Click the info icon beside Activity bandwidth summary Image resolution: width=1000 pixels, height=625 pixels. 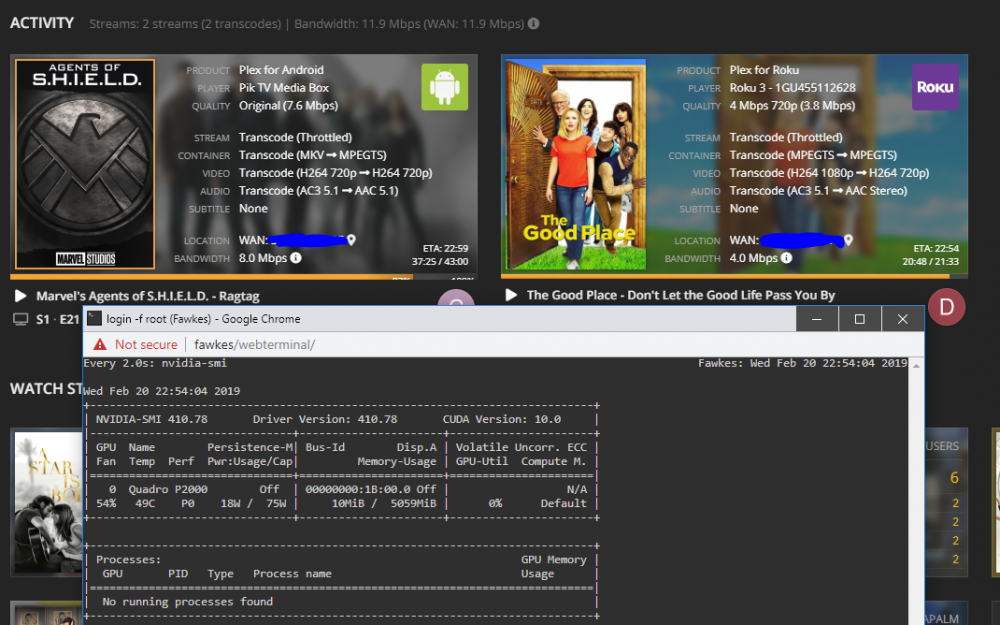pos(533,24)
